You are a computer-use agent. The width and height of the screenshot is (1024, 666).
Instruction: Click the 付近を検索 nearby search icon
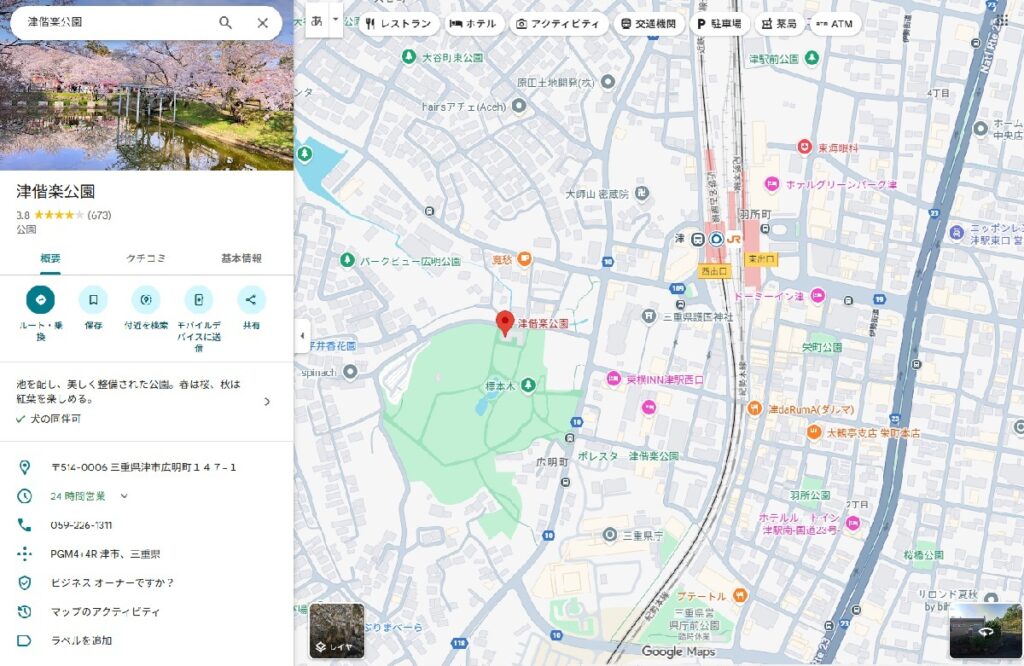[146, 299]
